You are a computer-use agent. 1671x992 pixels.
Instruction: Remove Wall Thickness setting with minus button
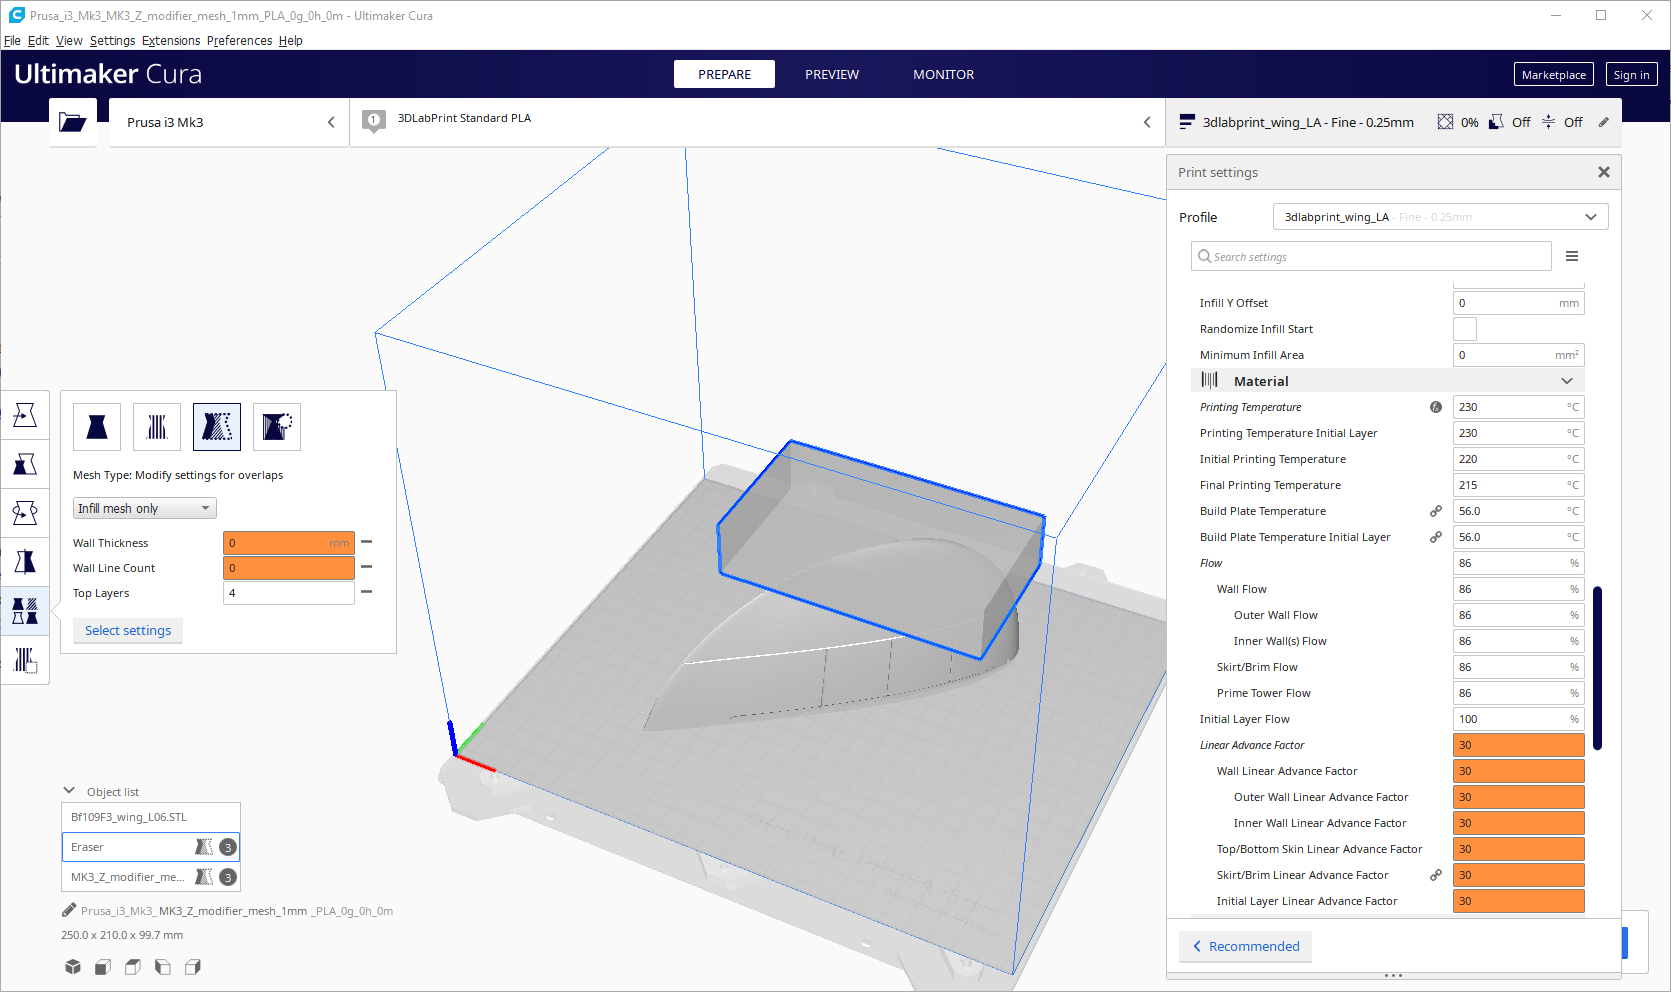367,542
